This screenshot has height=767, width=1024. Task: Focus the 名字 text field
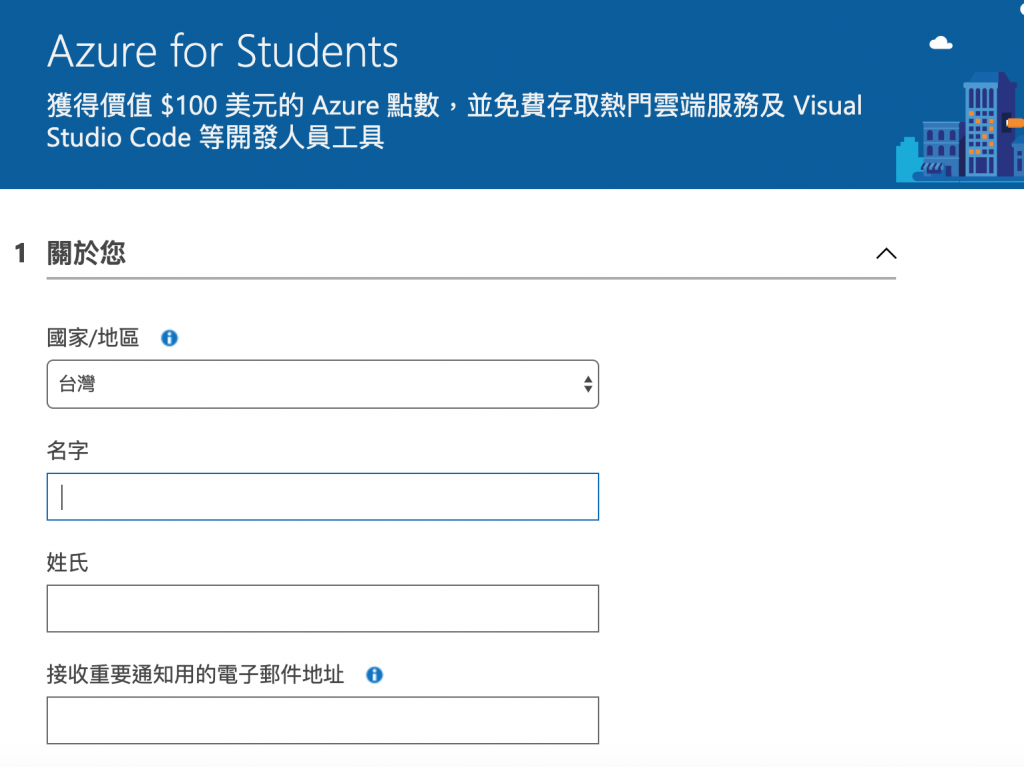pyautogui.click(x=322, y=496)
